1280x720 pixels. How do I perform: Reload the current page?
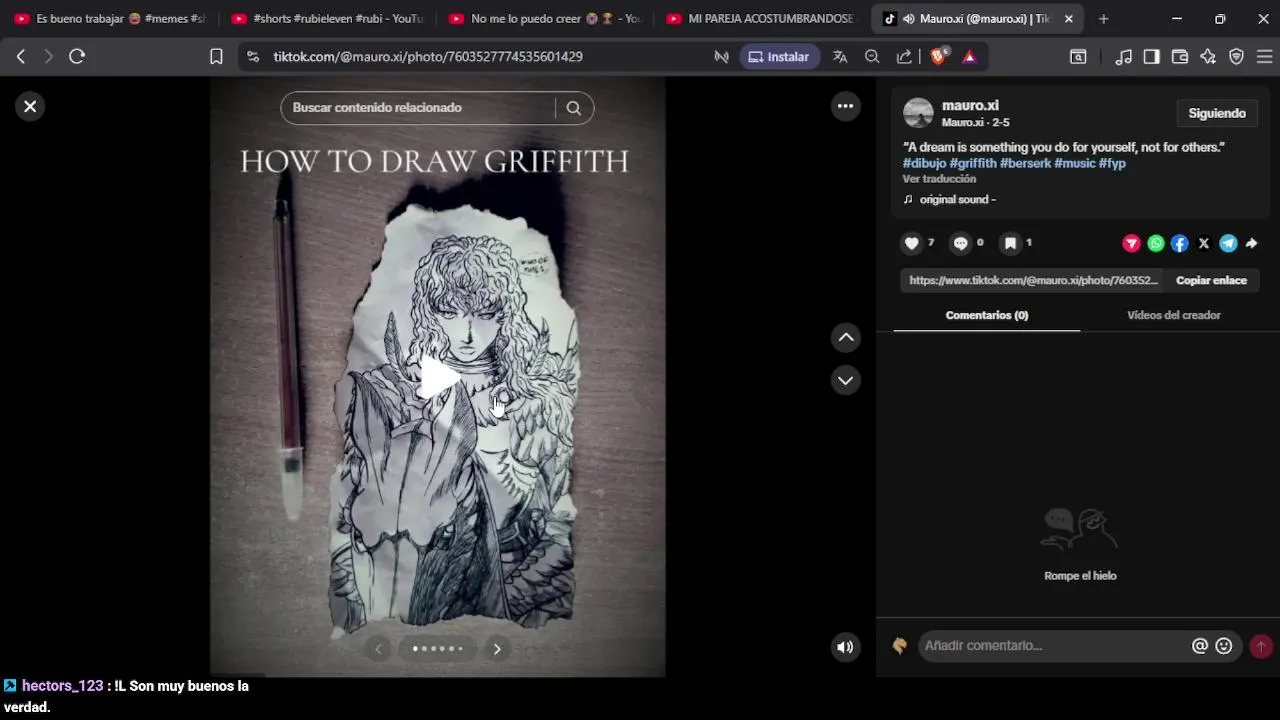pos(77,57)
